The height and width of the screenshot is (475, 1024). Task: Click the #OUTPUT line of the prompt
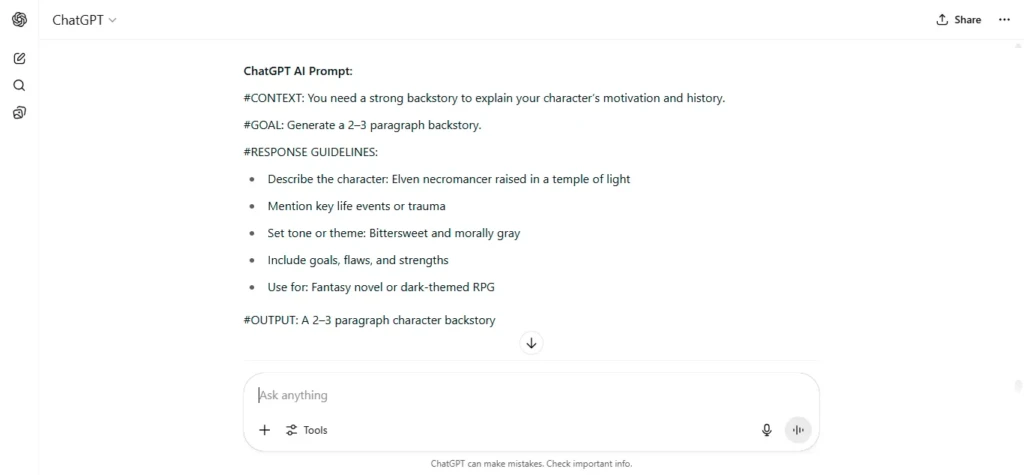369,320
